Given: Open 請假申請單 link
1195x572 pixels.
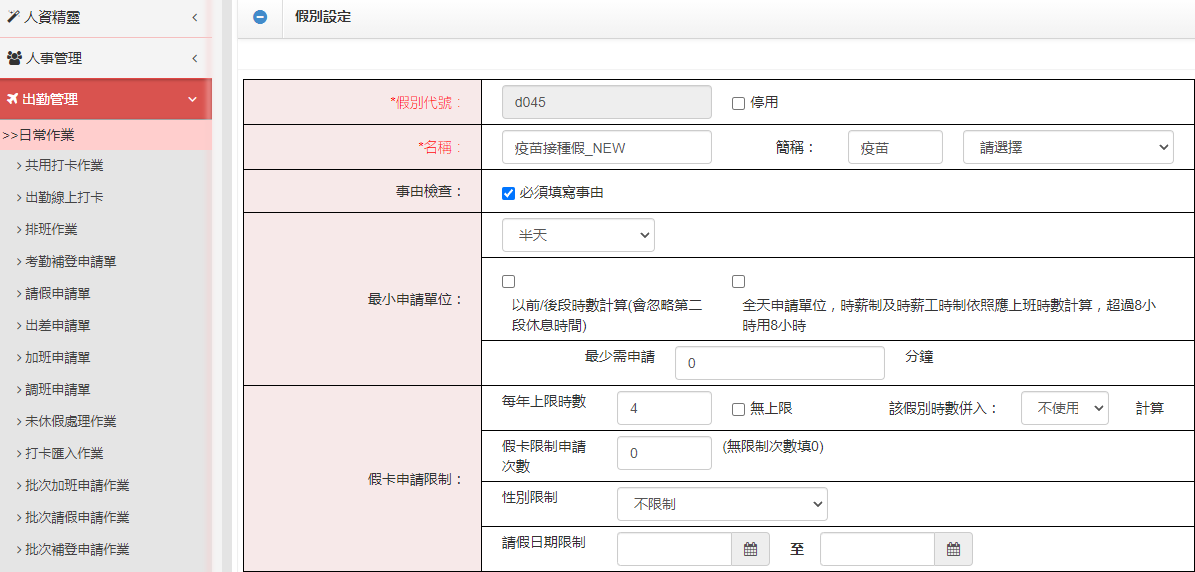Looking at the screenshot, I should 57,293.
